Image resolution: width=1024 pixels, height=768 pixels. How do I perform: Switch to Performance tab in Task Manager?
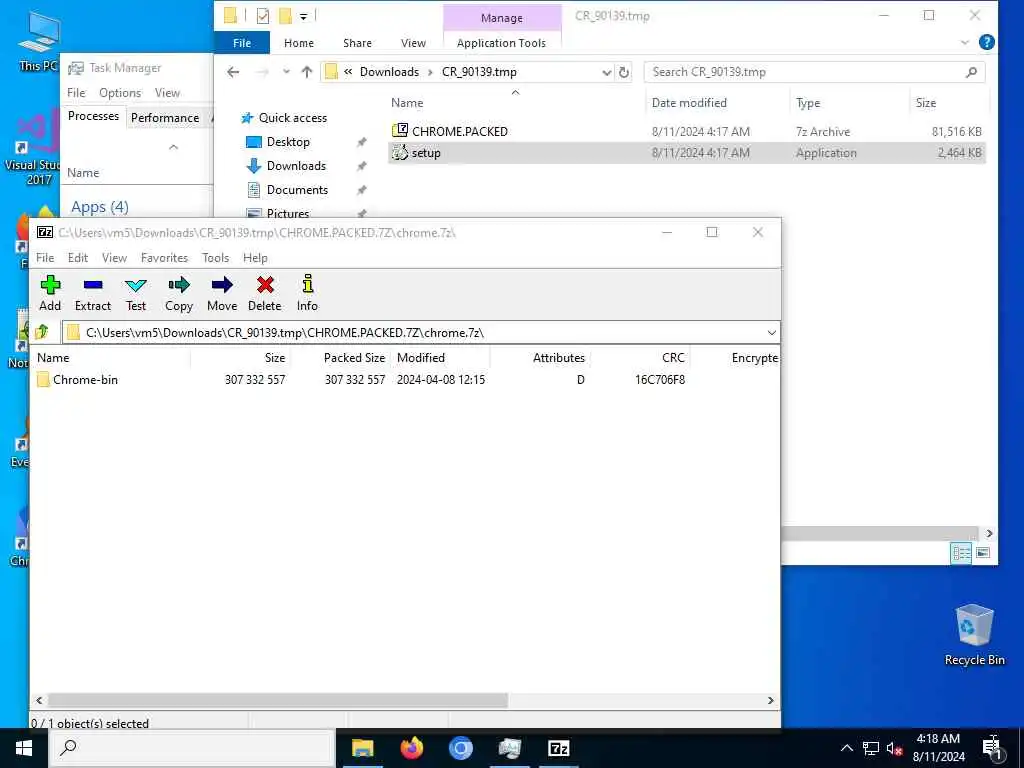point(165,118)
